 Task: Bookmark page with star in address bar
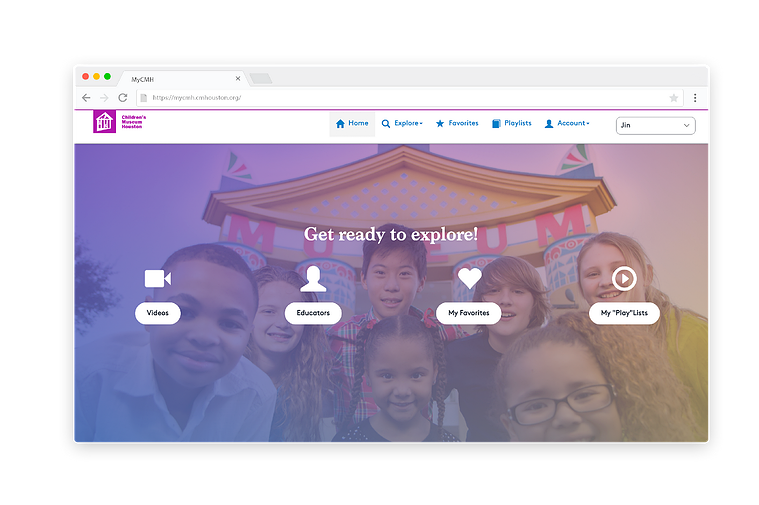coord(673,98)
